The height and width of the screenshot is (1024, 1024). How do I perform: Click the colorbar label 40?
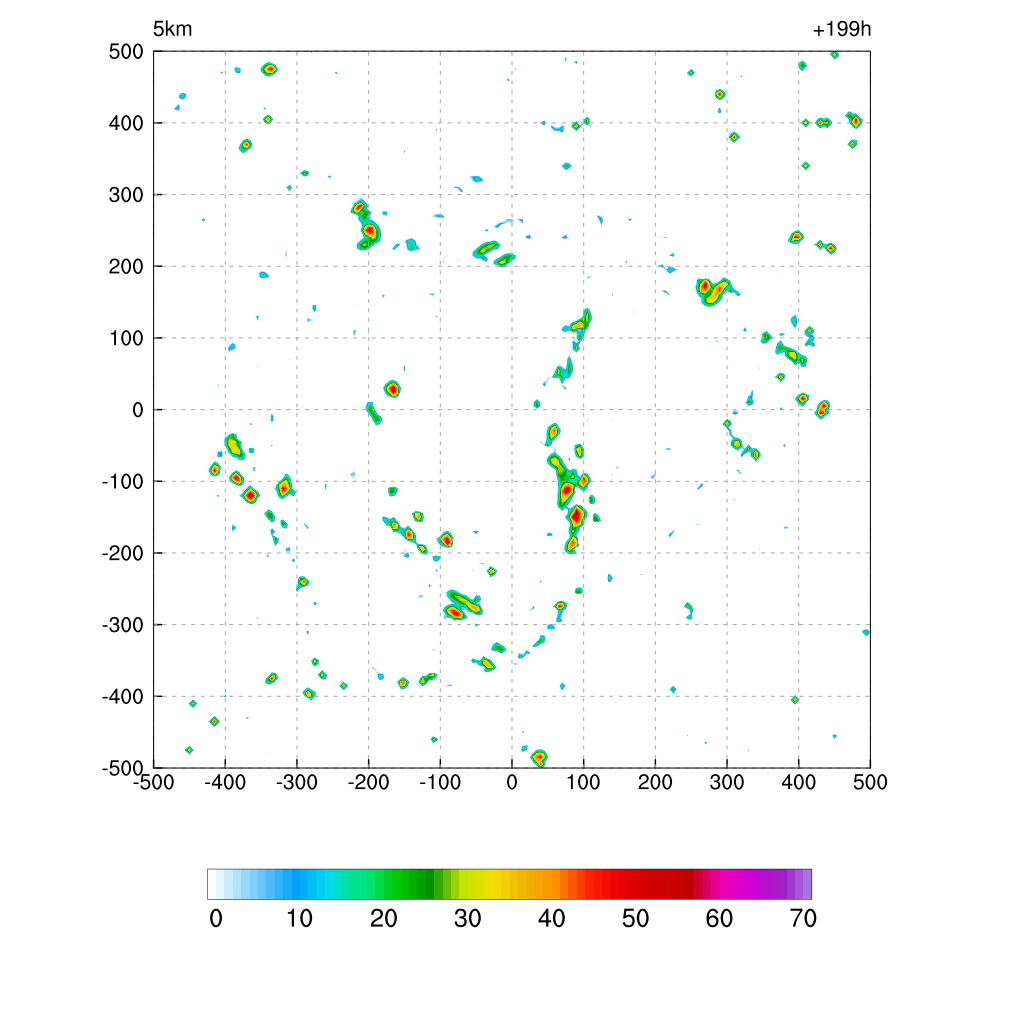click(x=552, y=919)
